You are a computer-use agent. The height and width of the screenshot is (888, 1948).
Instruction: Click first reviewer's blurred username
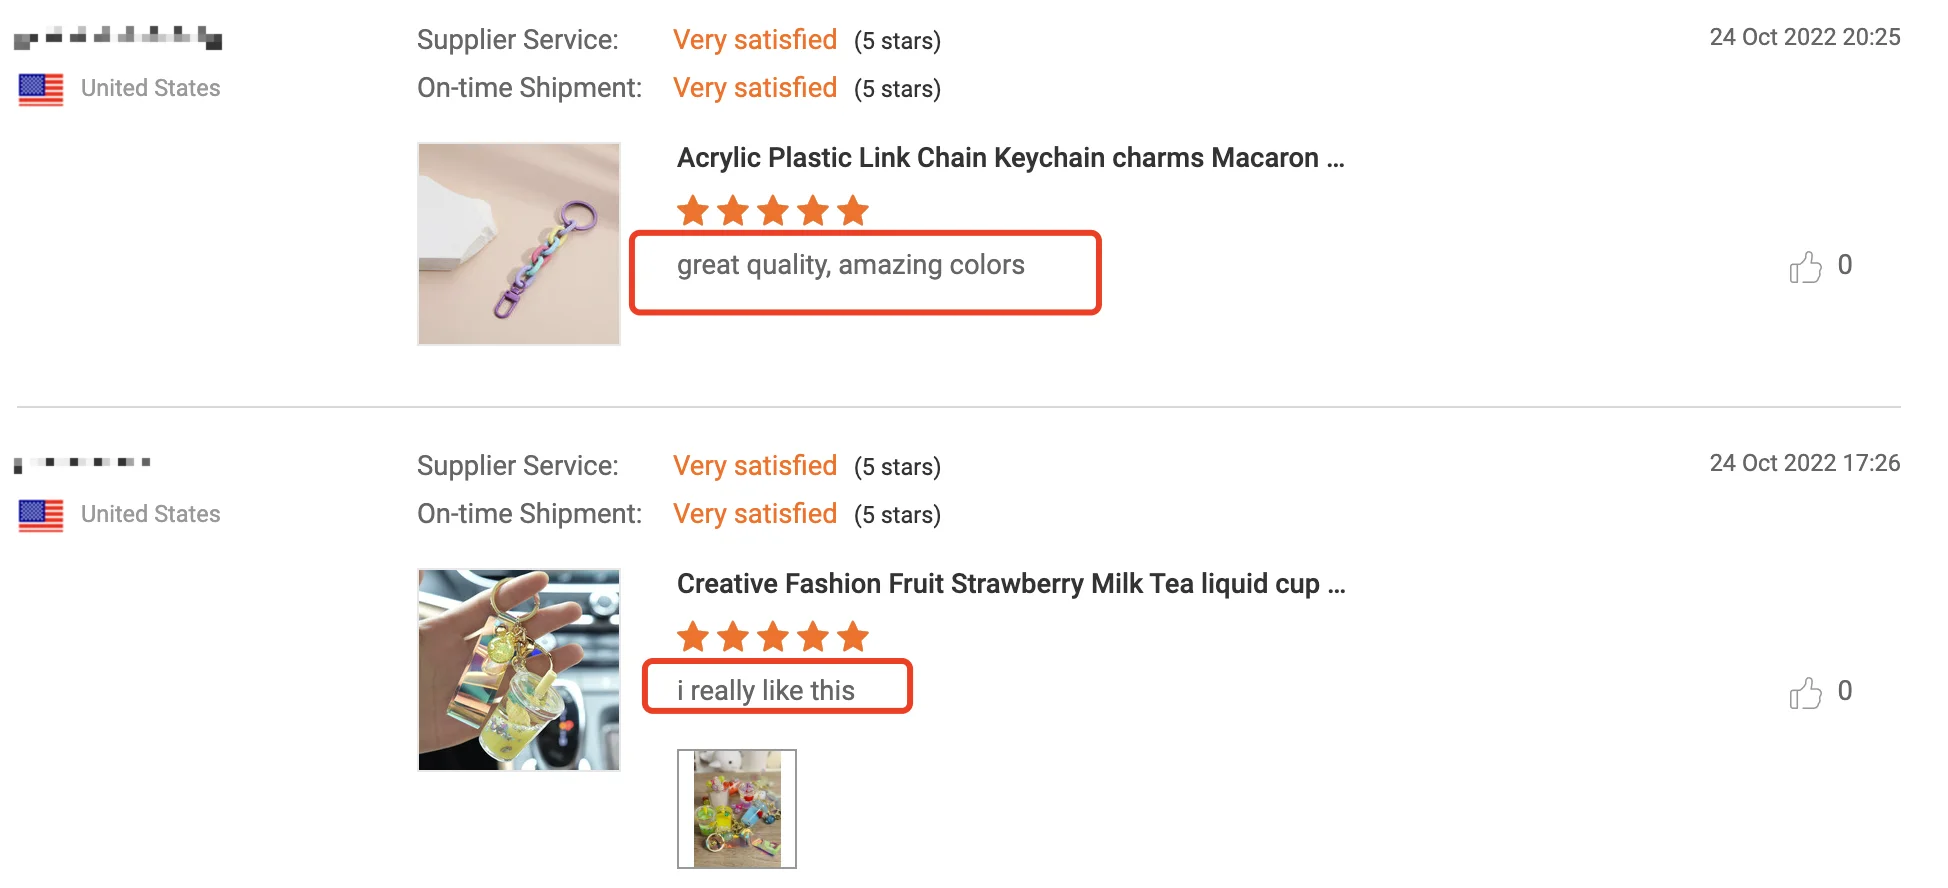point(118,38)
